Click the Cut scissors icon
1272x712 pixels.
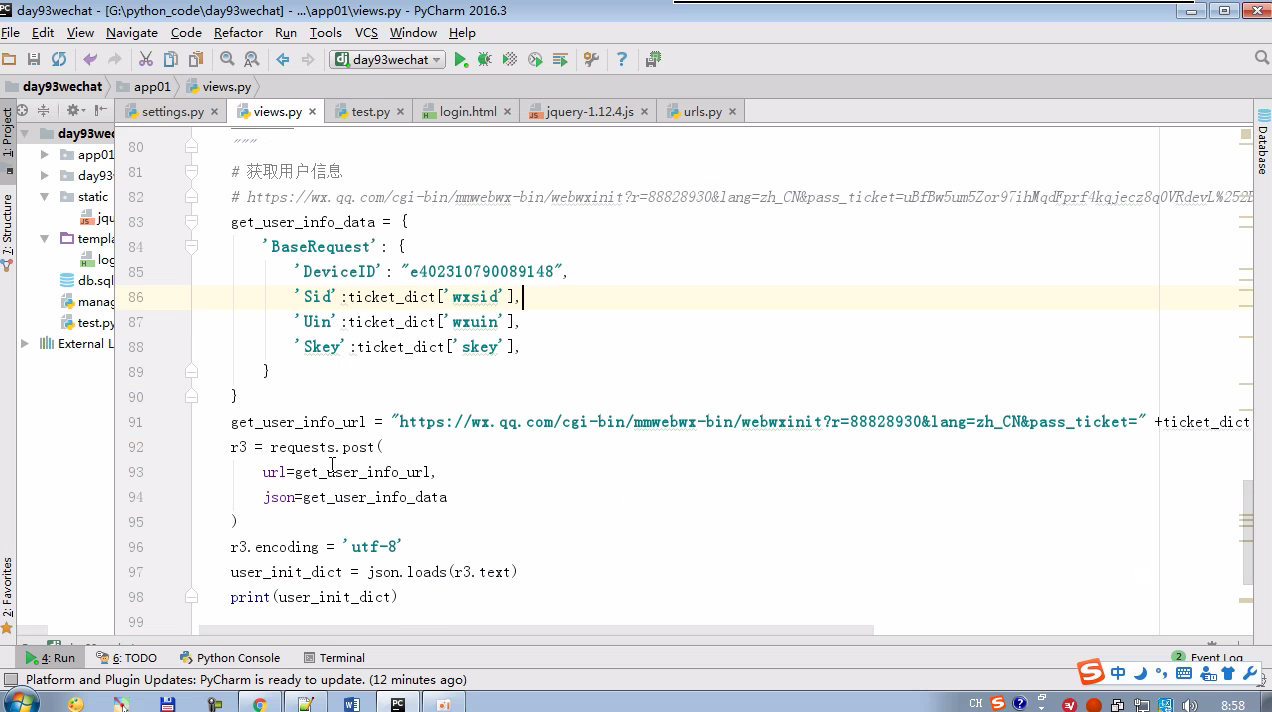coord(146,60)
